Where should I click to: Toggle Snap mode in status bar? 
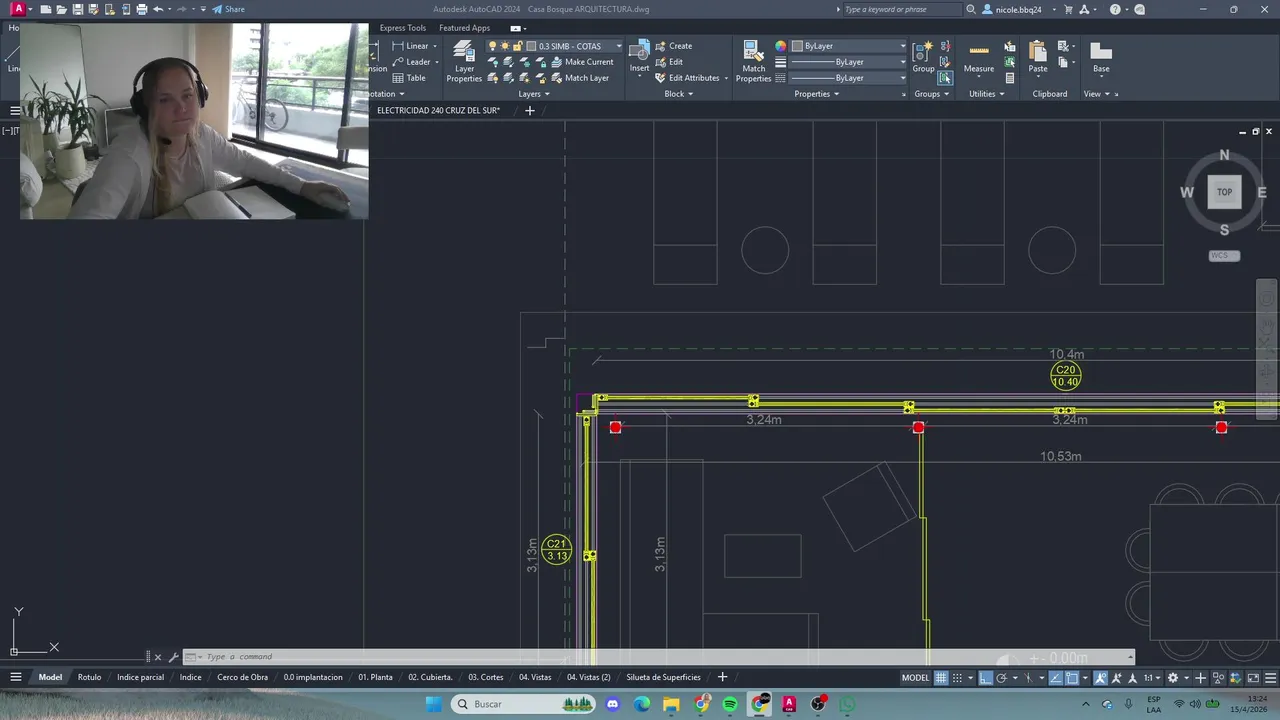[957, 678]
